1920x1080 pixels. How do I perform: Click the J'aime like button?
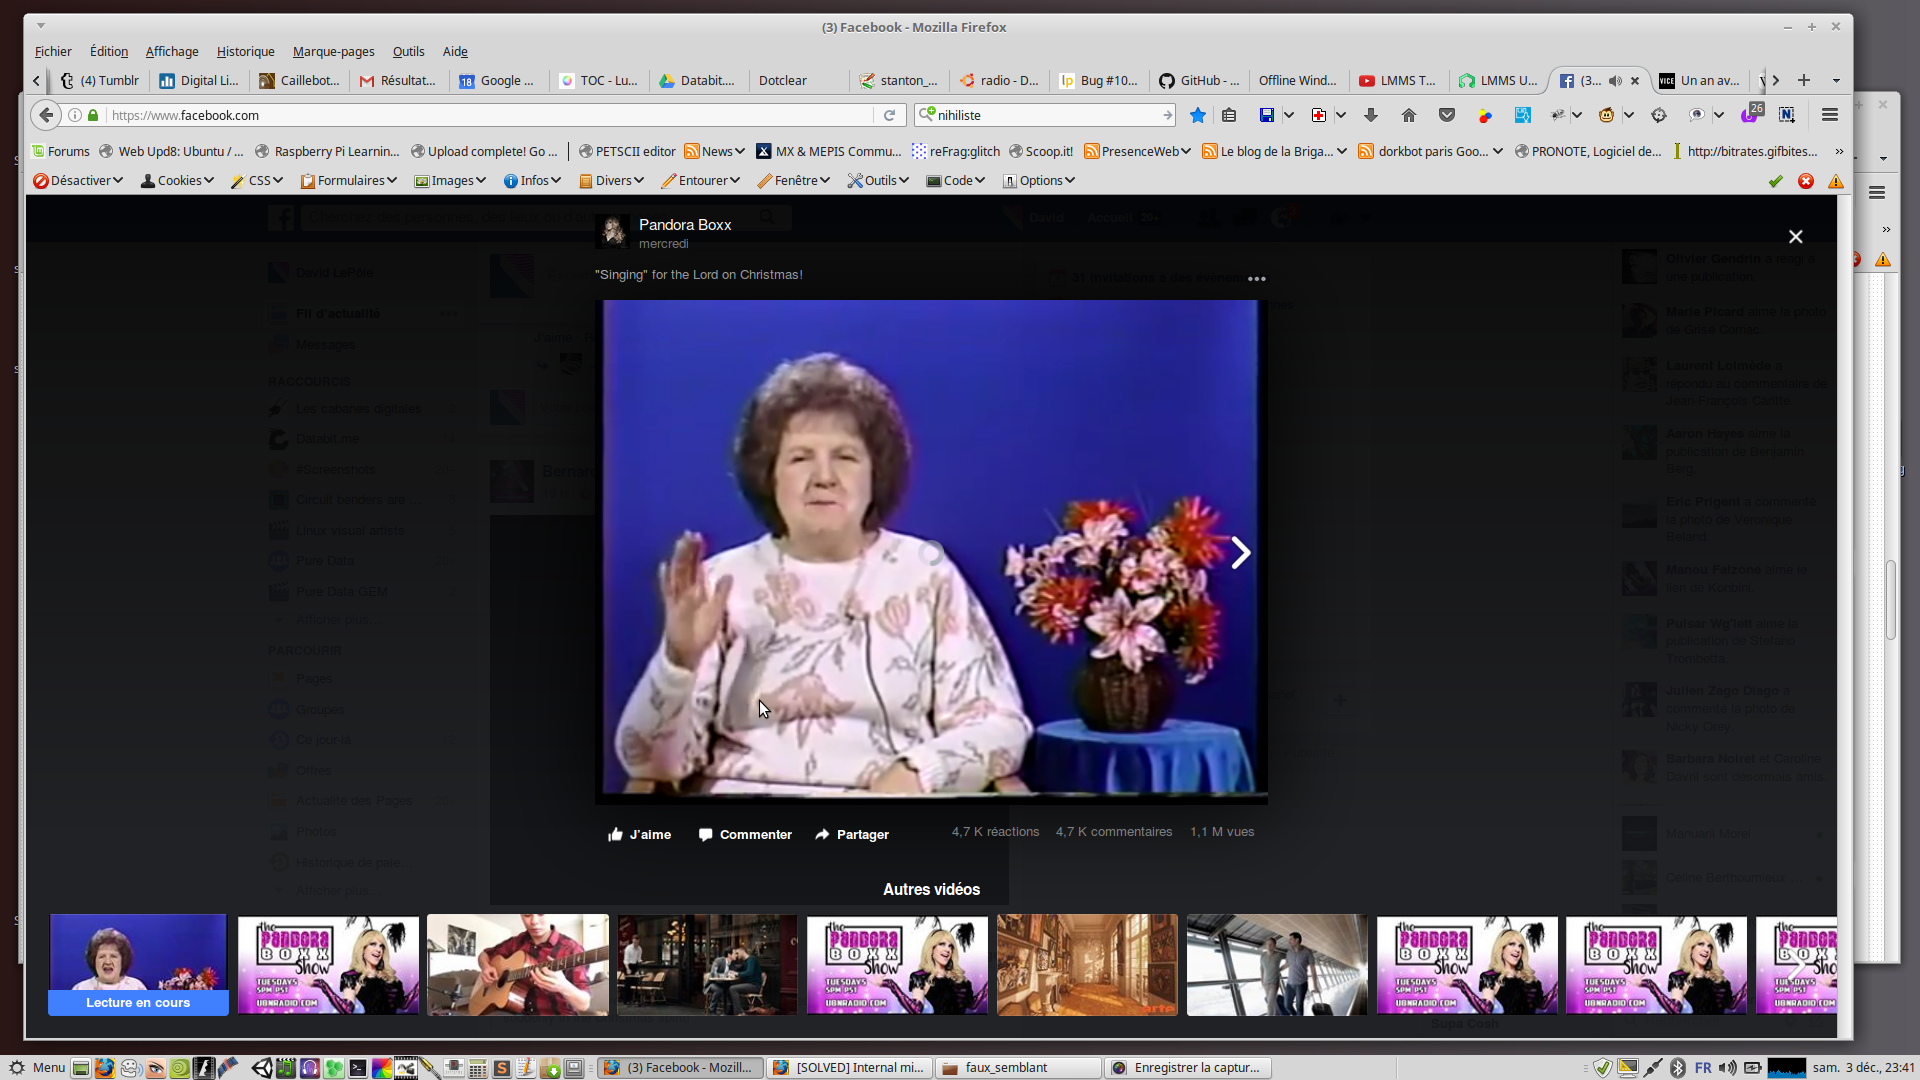click(640, 834)
